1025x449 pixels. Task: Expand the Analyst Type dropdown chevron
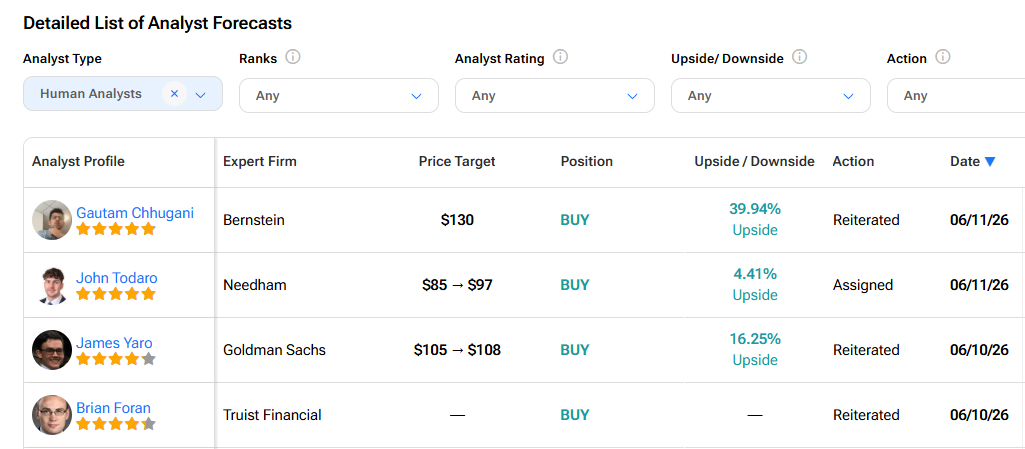click(x=201, y=95)
